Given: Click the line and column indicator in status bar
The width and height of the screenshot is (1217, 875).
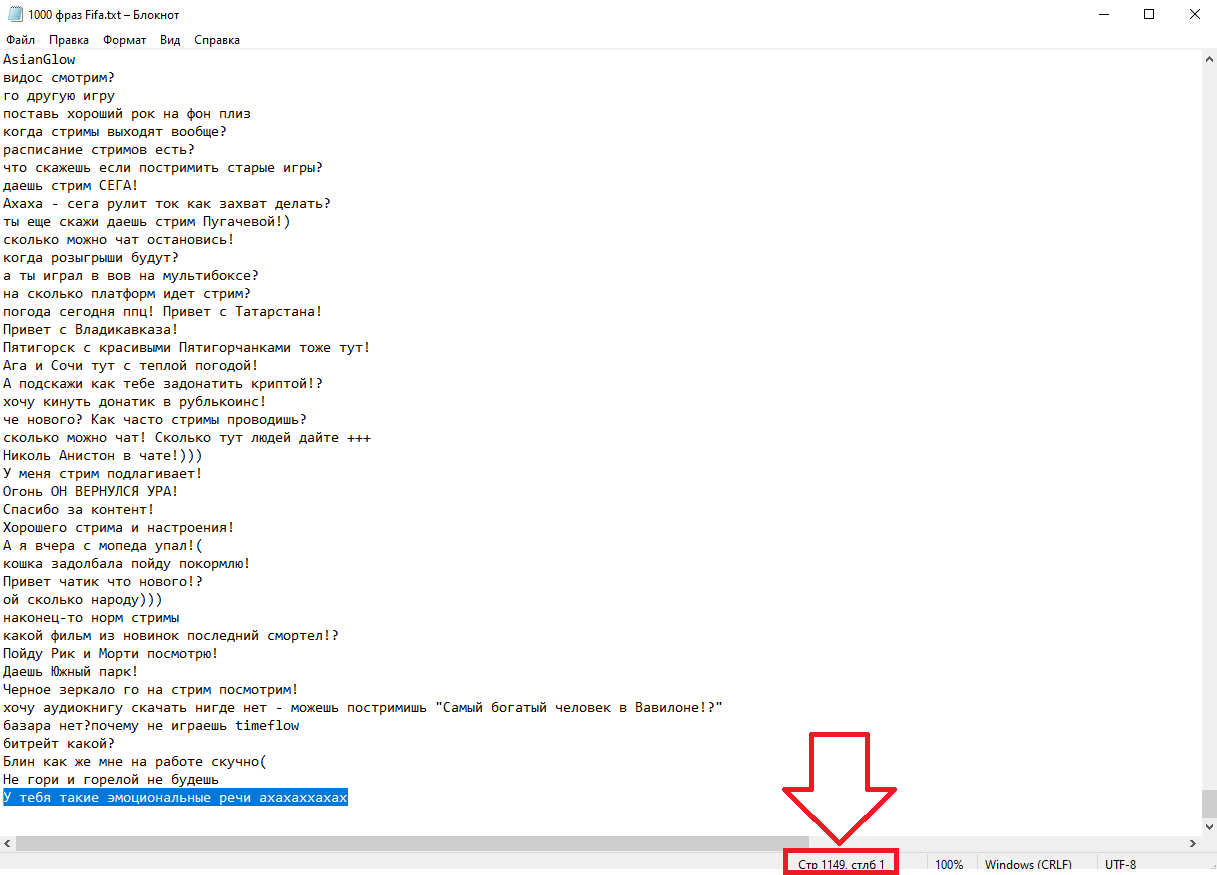Looking at the screenshot, I should click(841, 864).
